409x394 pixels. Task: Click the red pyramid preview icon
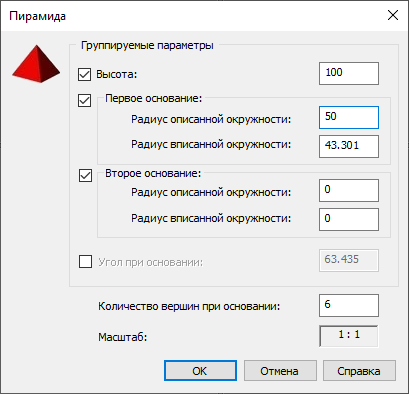[36, 64]
